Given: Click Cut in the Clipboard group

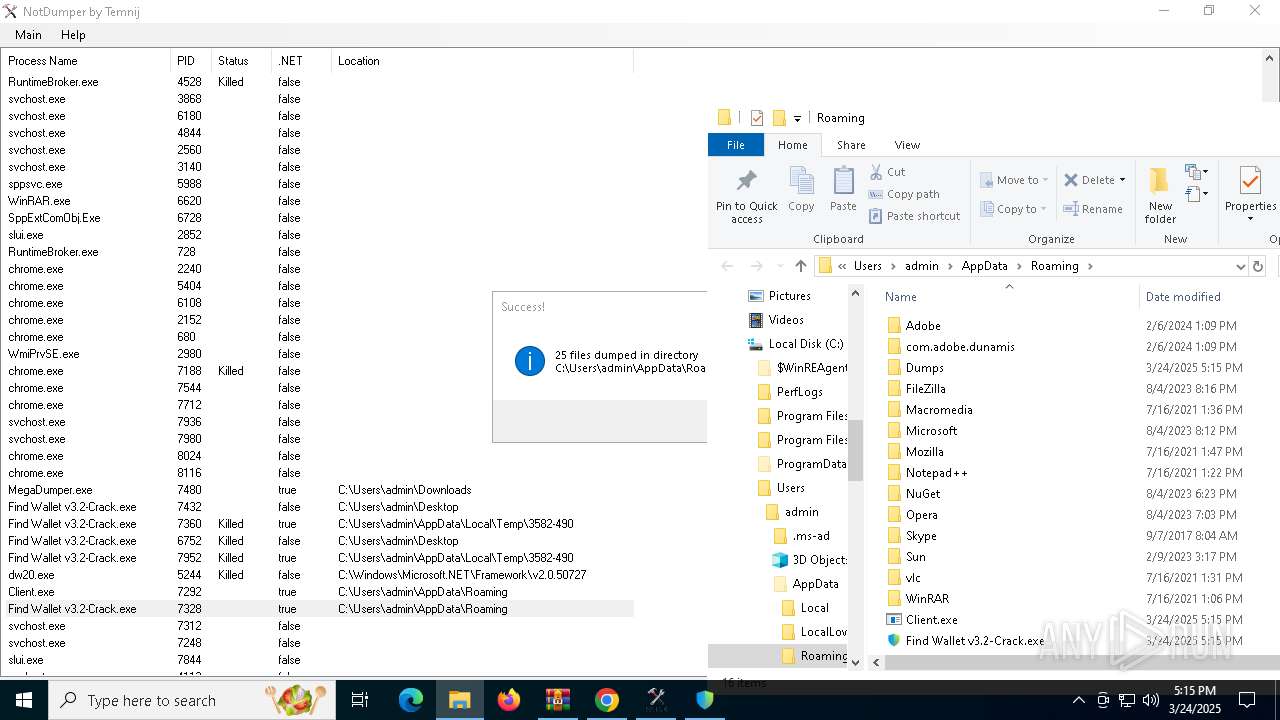Looking at the screenshot, I should click(887, 172).
